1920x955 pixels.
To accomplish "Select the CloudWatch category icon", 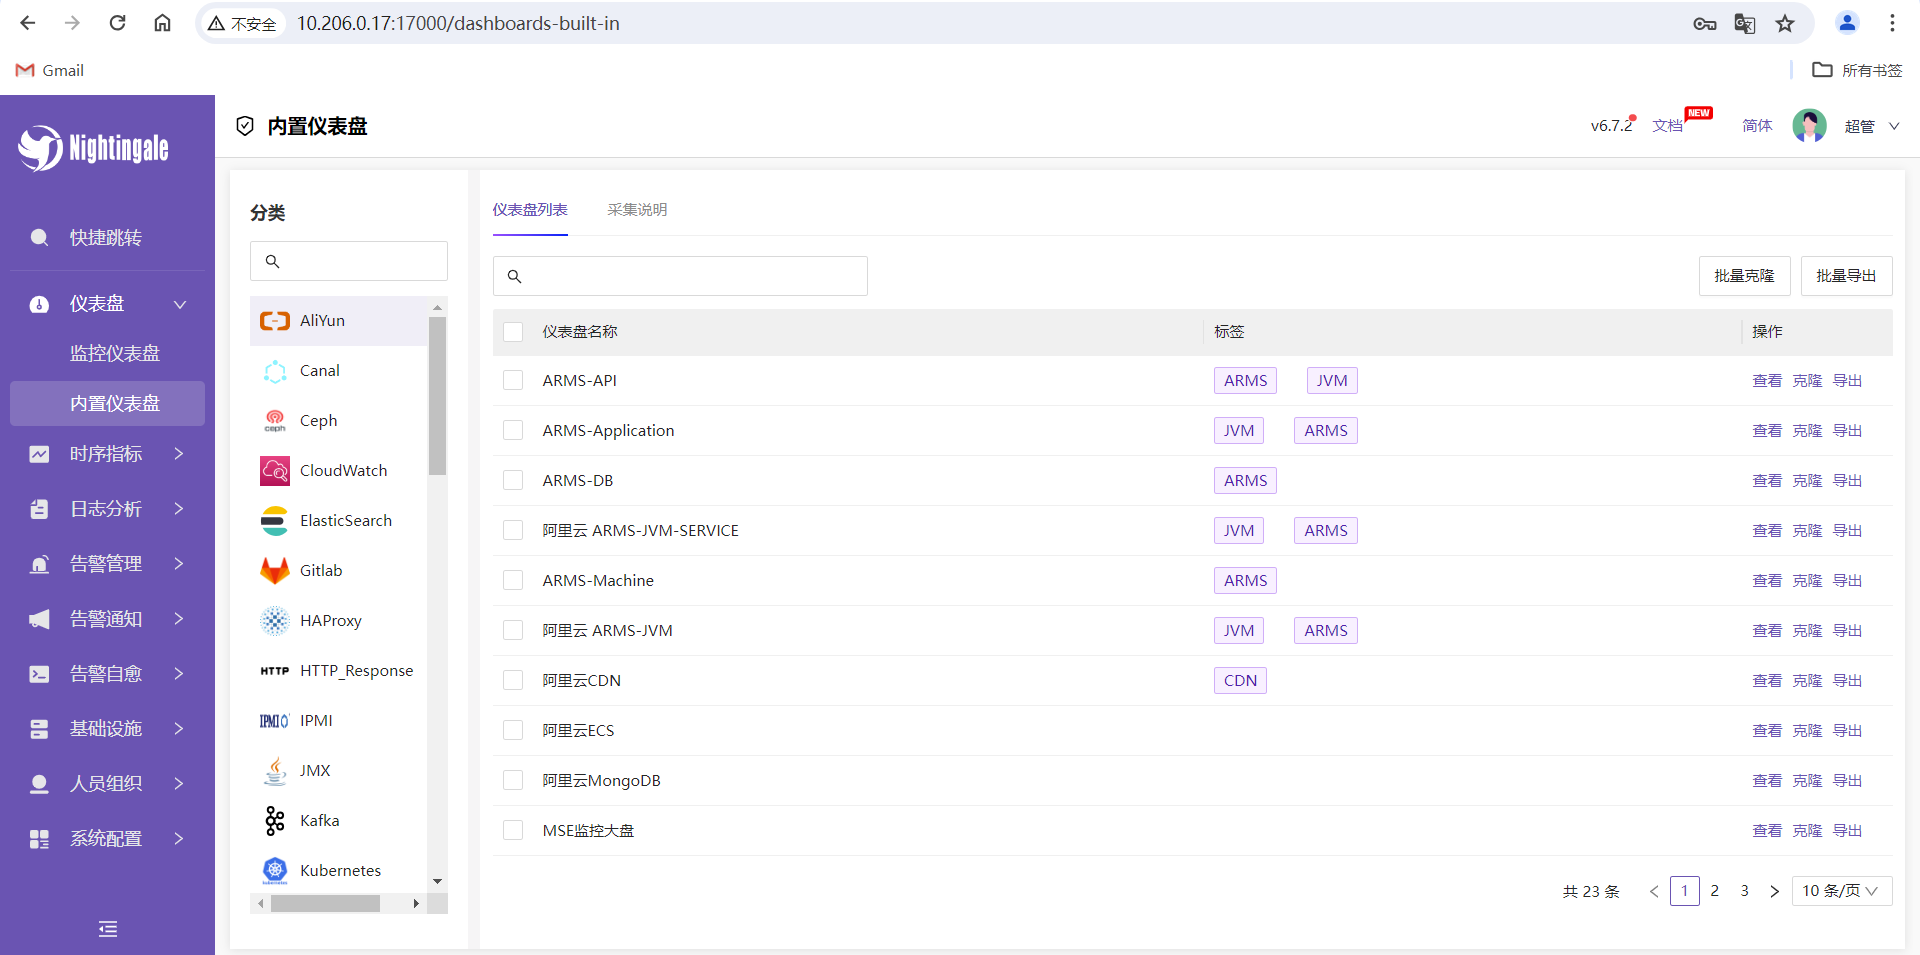I will pyautogui.click(x=275, y=471).
